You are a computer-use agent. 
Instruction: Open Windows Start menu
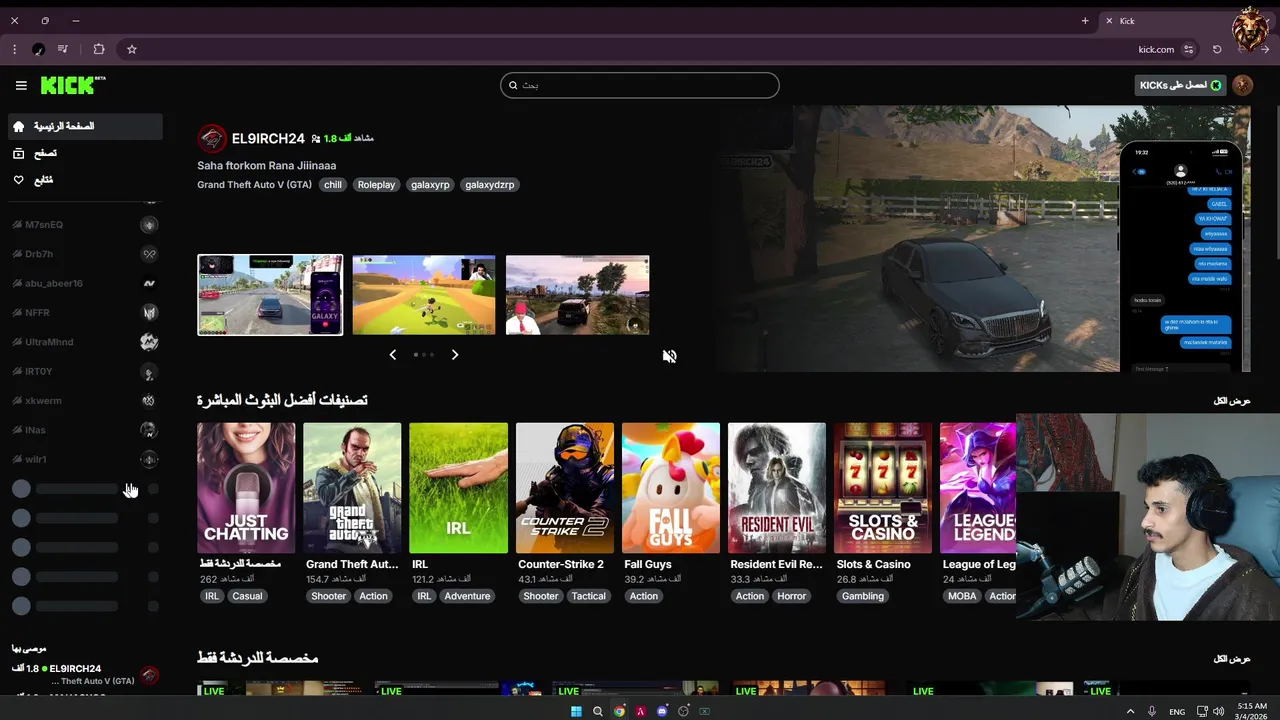576,711
